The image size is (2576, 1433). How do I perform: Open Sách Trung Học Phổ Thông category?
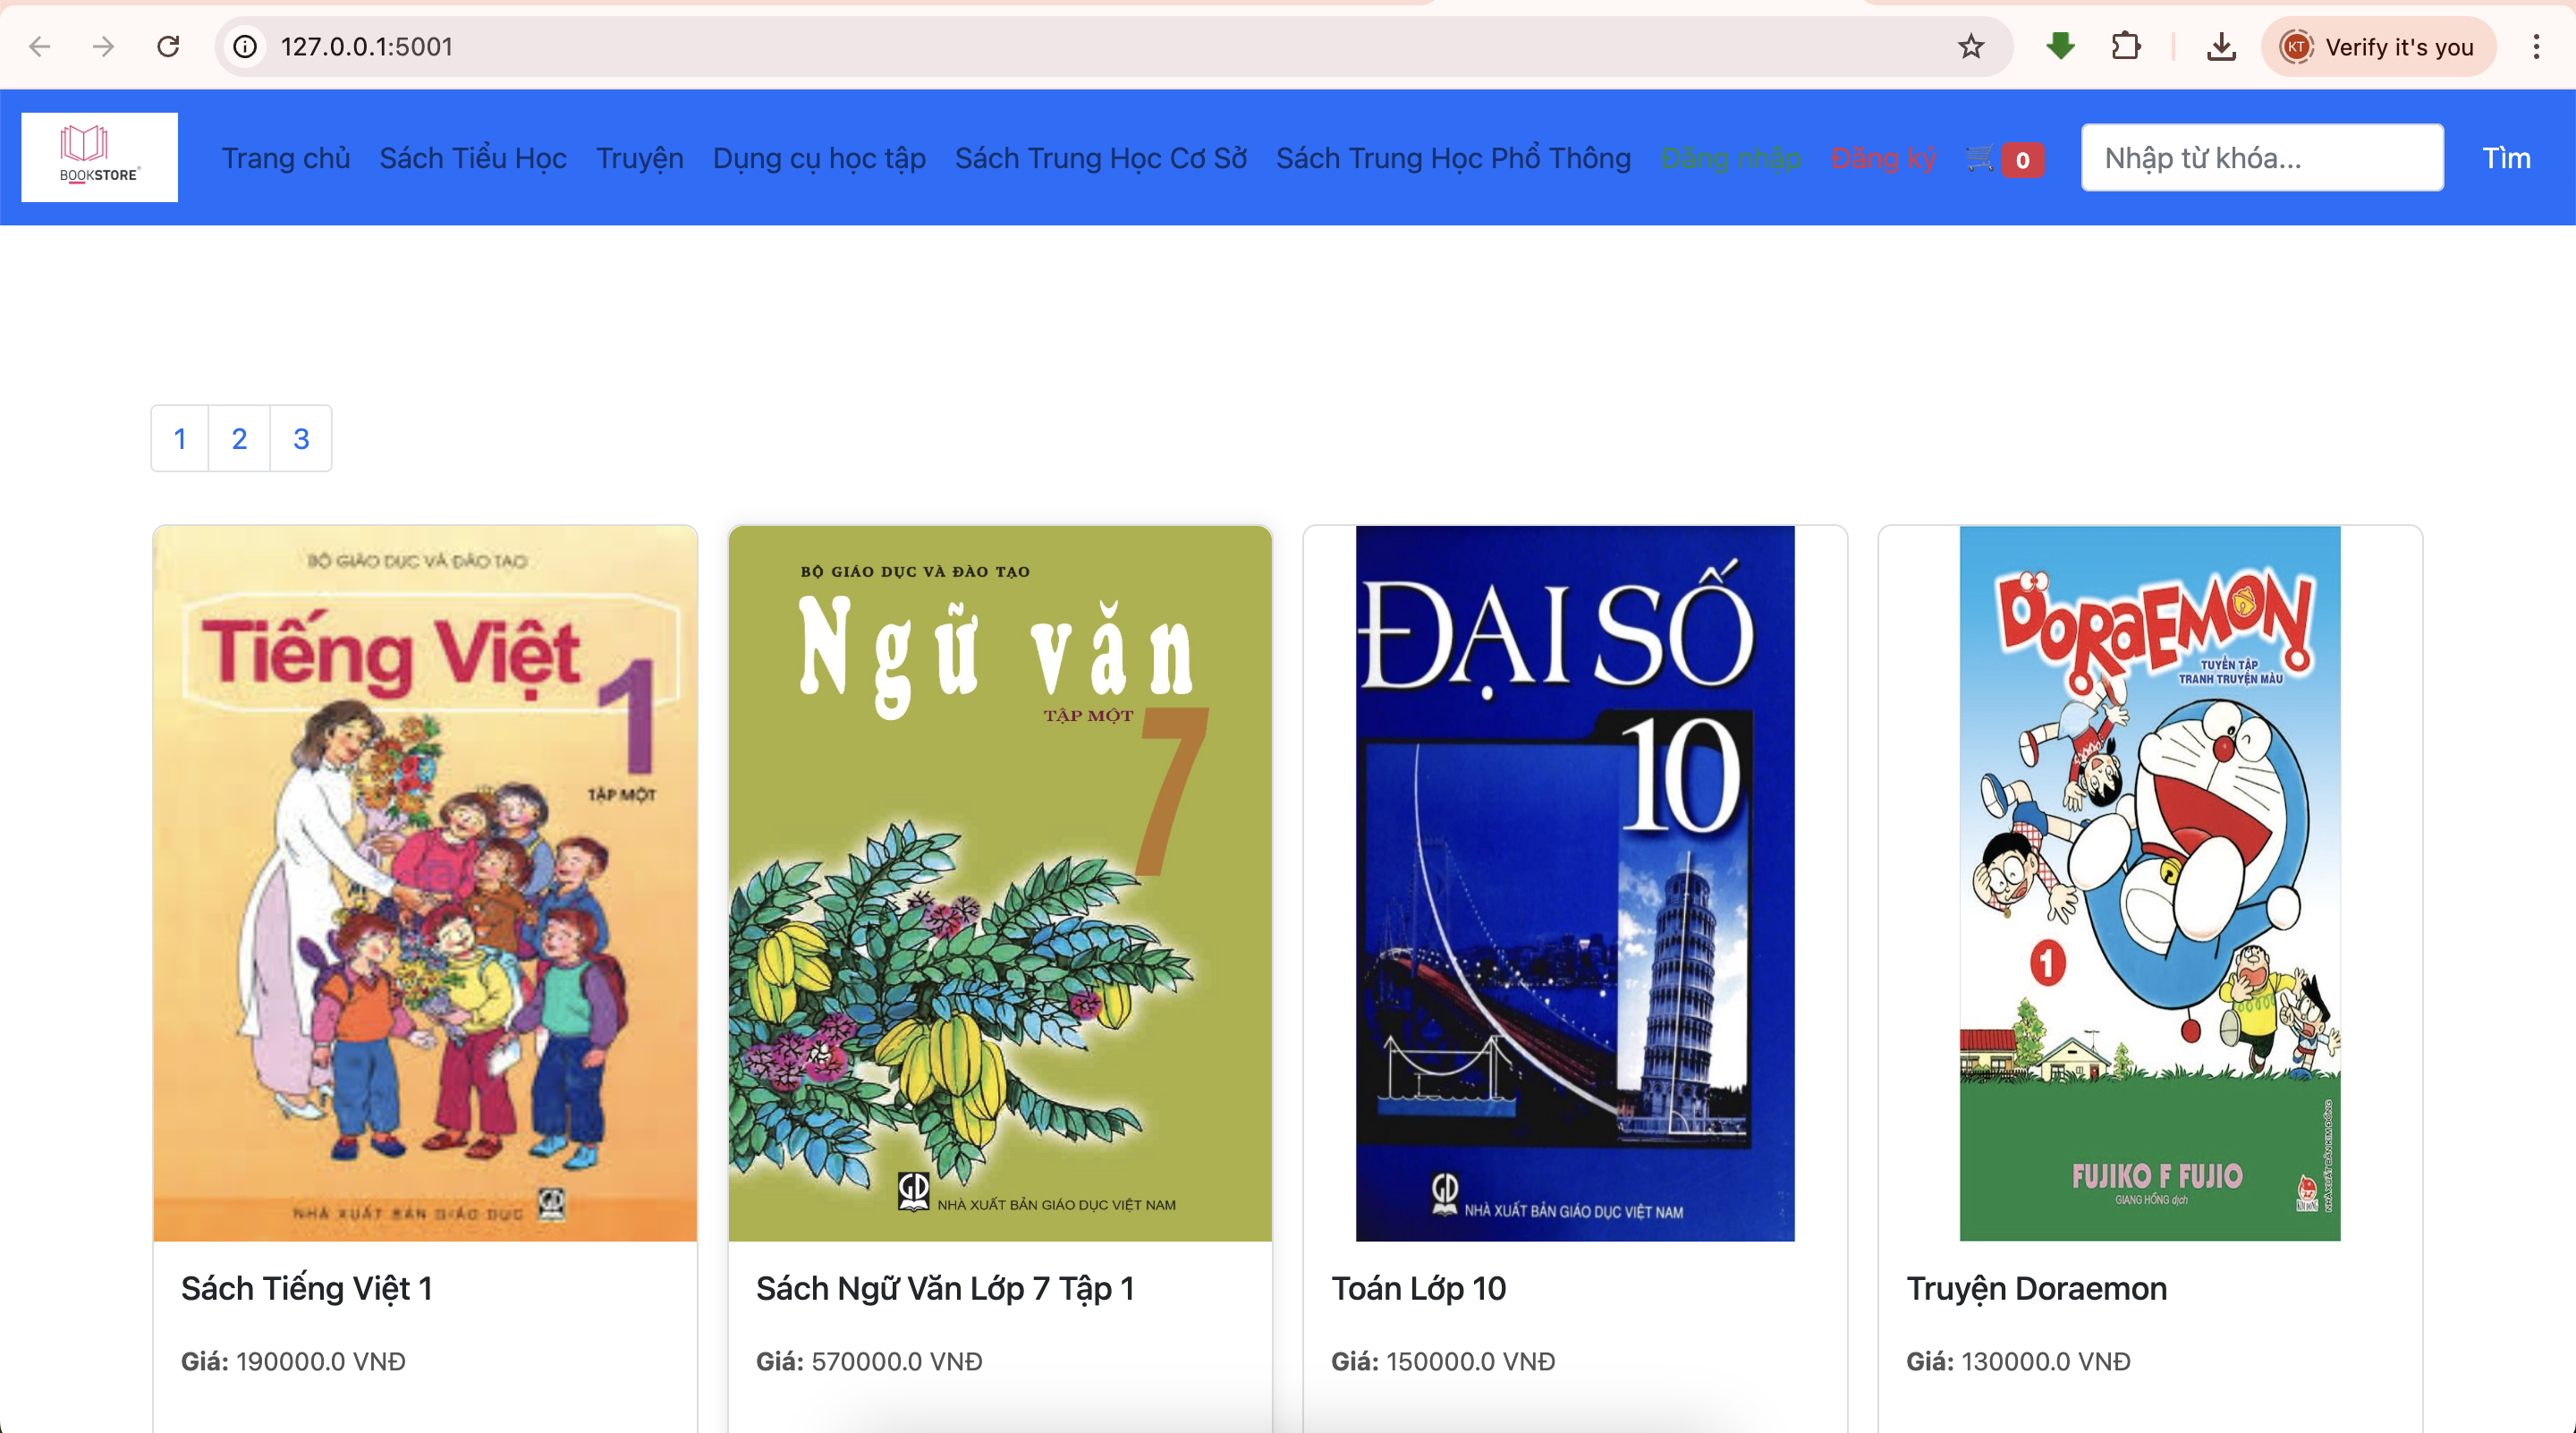(x=1453, y=158)
